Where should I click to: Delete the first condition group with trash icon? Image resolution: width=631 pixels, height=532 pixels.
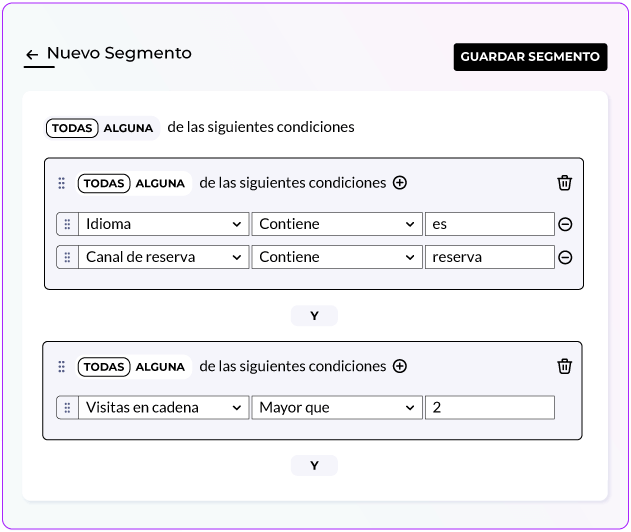(x=565, y=183)
